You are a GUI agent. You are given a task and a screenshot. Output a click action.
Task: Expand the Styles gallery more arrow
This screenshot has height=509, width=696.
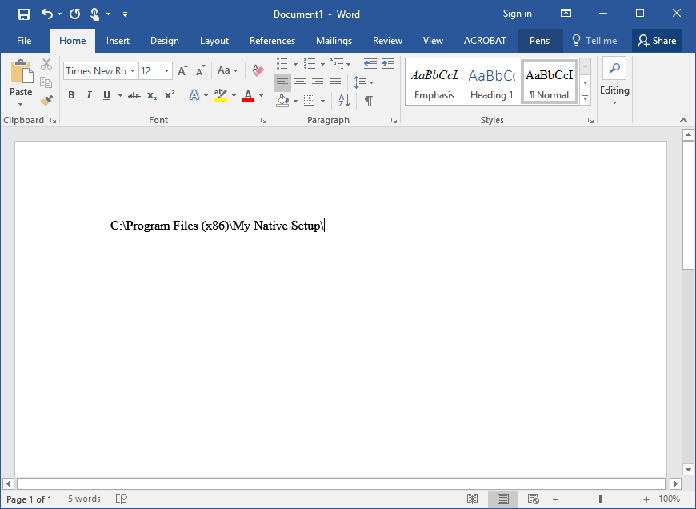(585, 98)
